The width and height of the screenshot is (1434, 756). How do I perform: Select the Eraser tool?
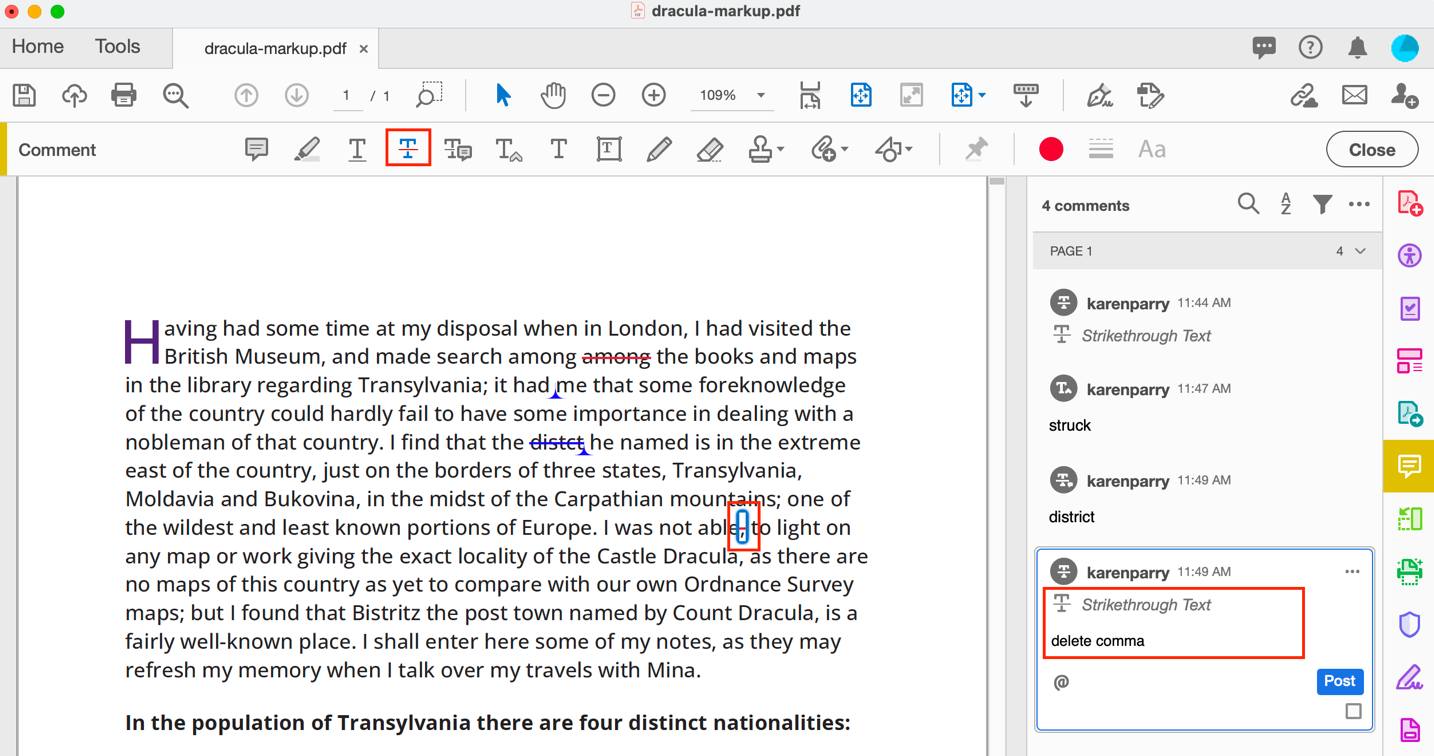click(709, 149)
